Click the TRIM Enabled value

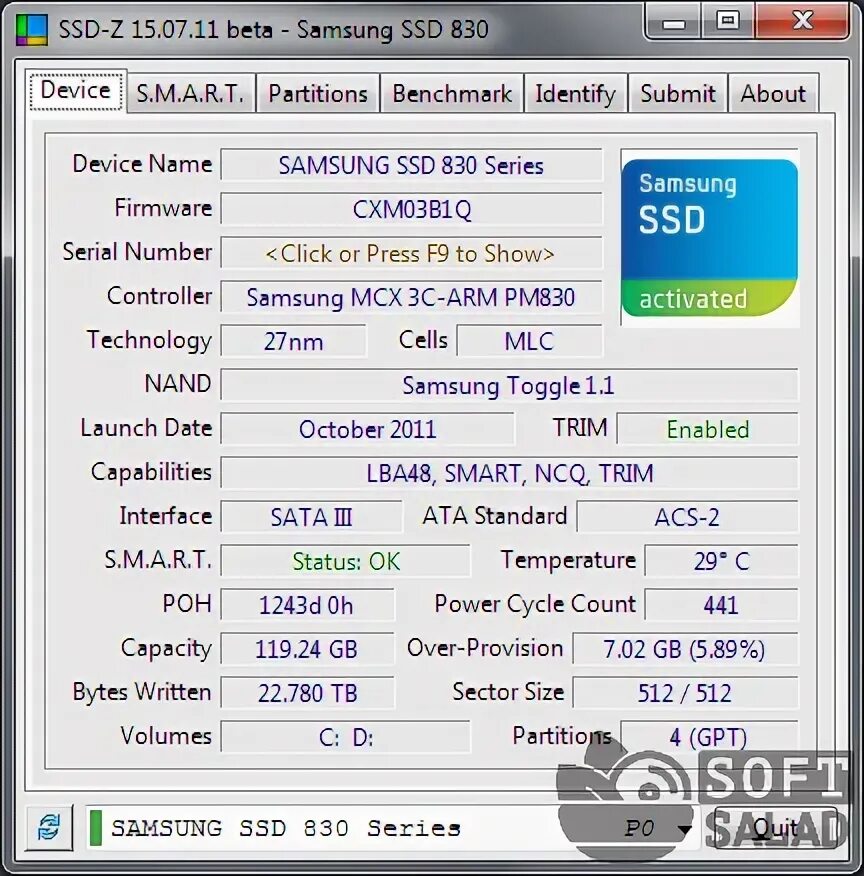point(707,430)
